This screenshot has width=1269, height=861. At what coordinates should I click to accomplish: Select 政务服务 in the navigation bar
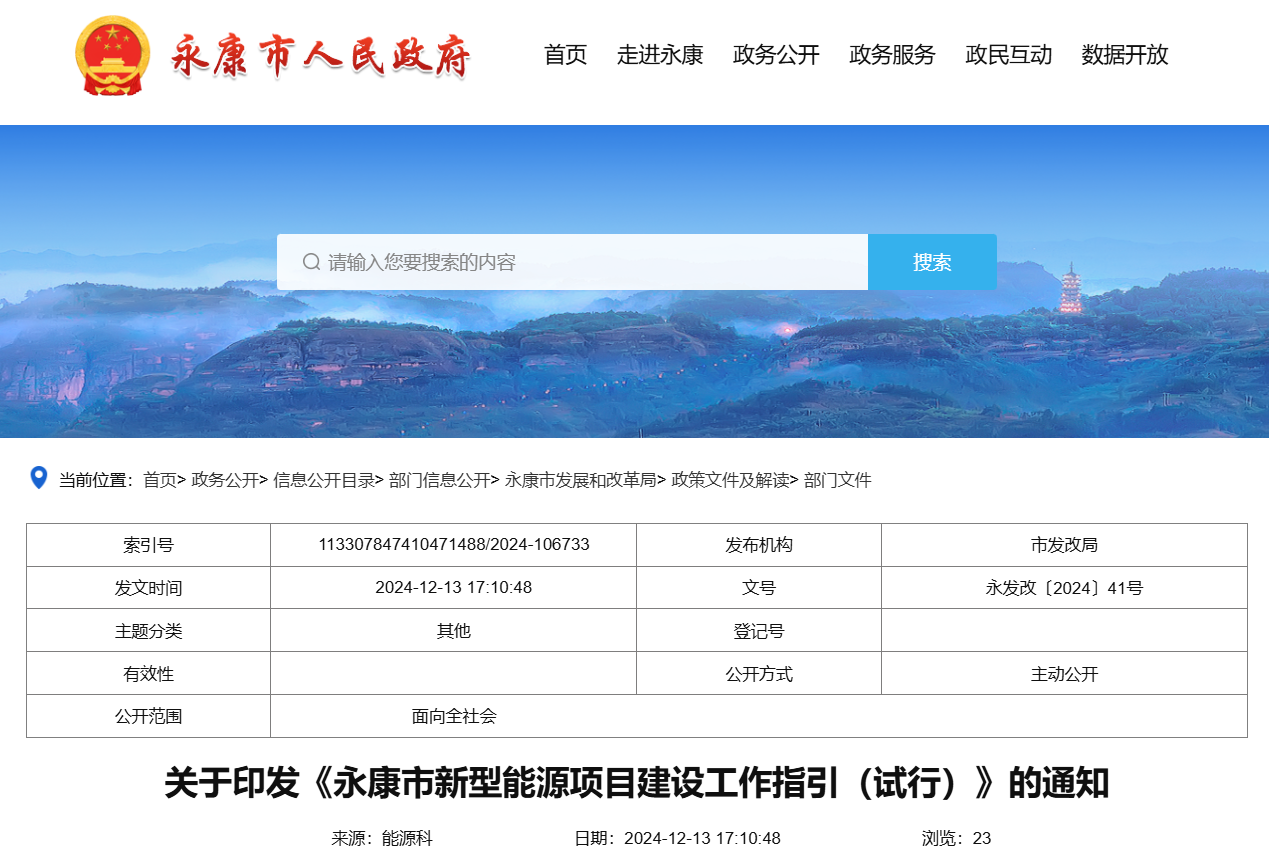click(892, 55)
